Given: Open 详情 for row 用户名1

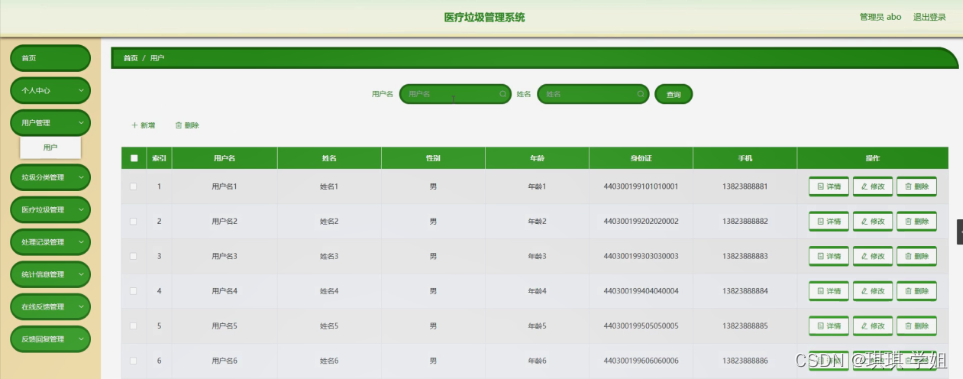Looking at the screenshot, I should (828, 186).
